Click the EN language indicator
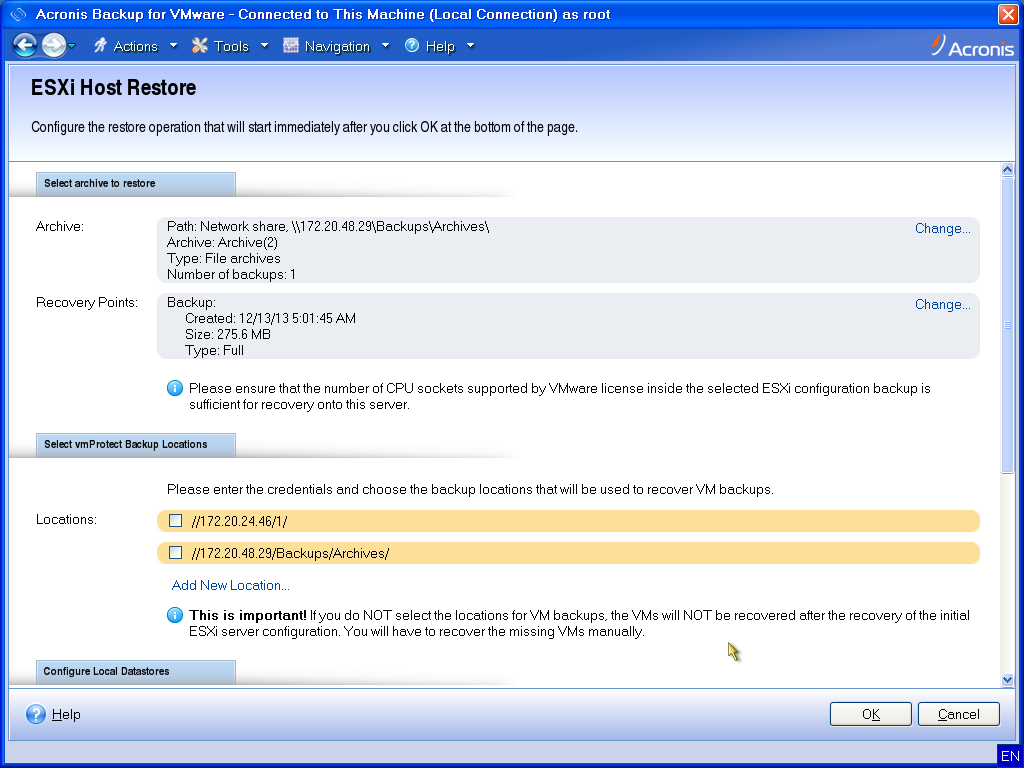This screenshot has height=768, width=1024. click(1010, 756)
